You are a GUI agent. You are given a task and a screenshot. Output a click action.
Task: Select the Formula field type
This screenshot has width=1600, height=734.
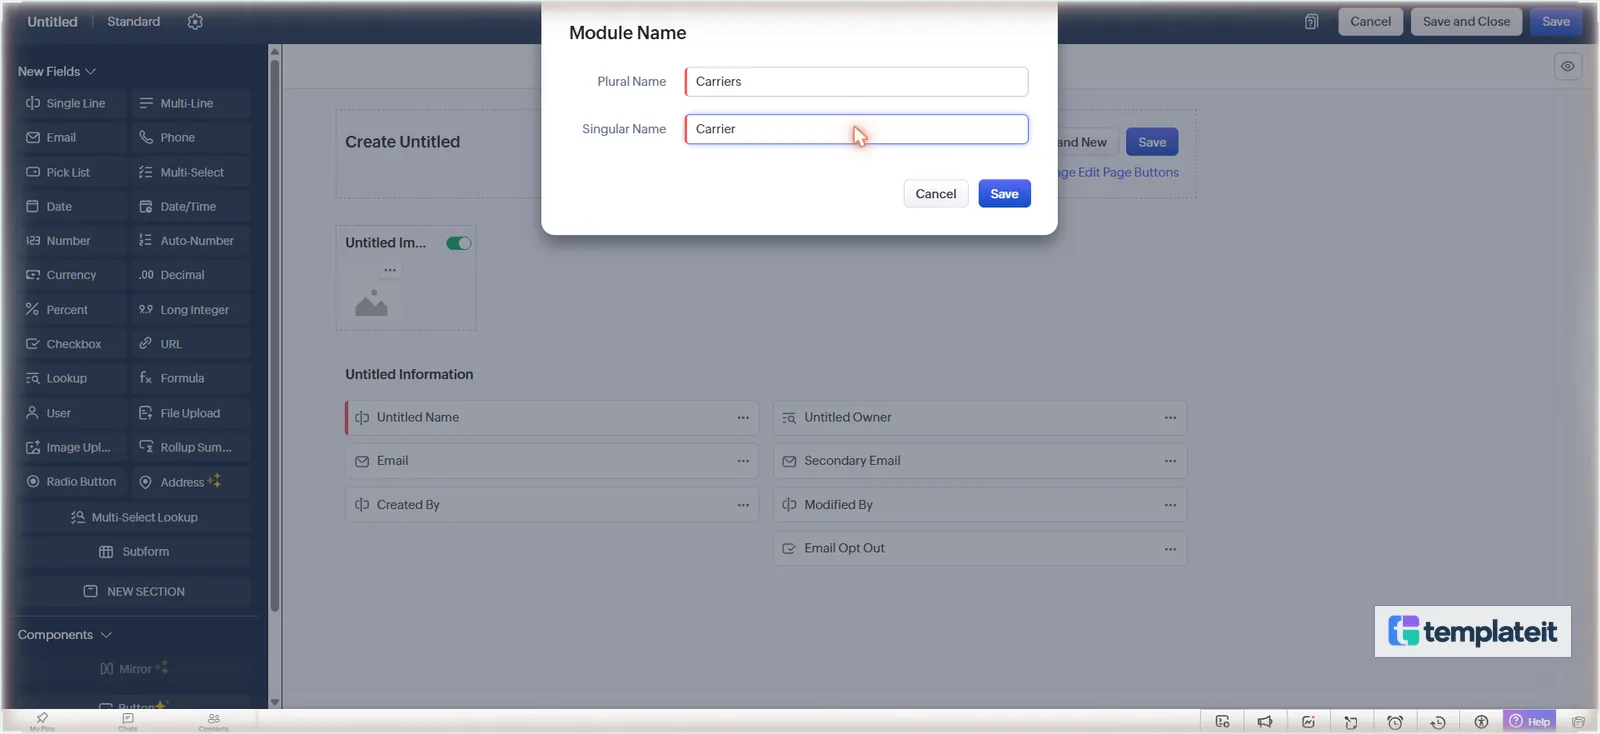[x=190, y=378]
